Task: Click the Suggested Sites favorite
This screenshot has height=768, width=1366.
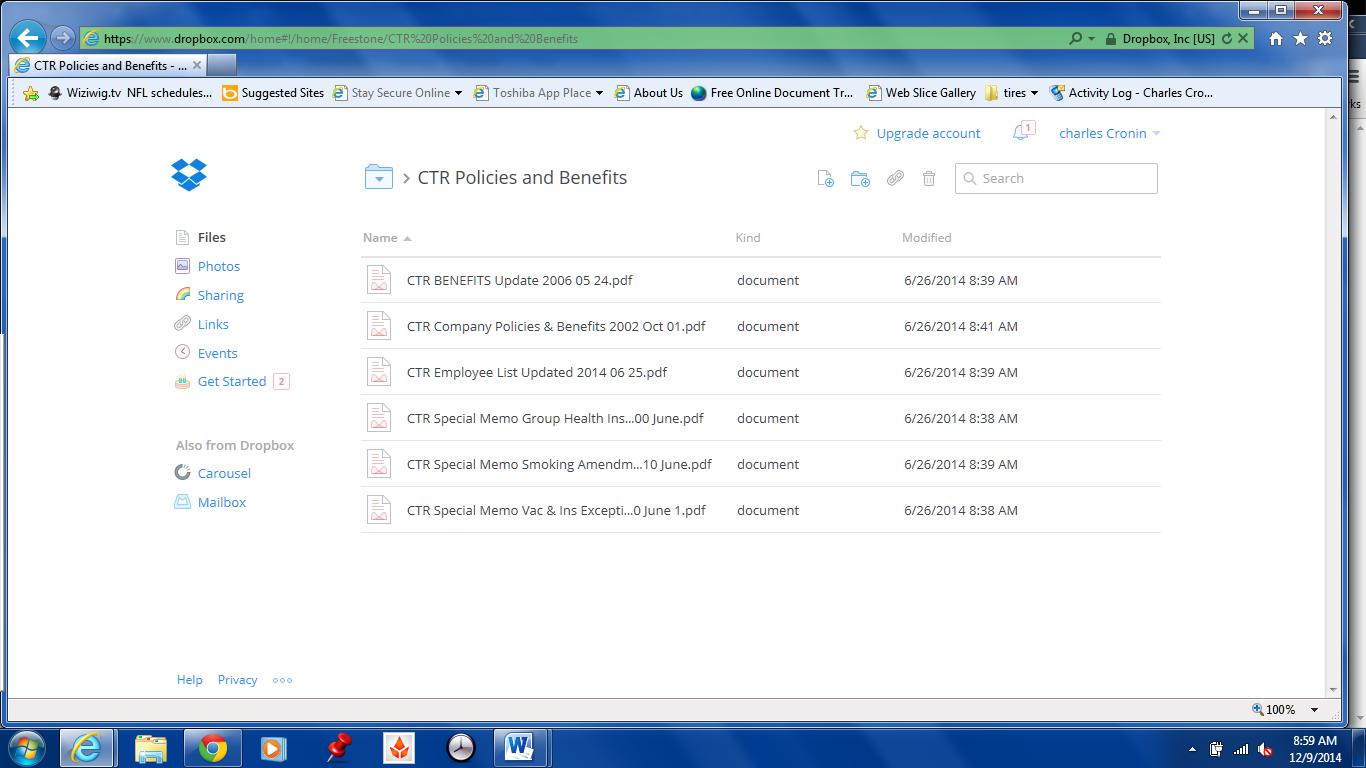Action: click(273, 93)
